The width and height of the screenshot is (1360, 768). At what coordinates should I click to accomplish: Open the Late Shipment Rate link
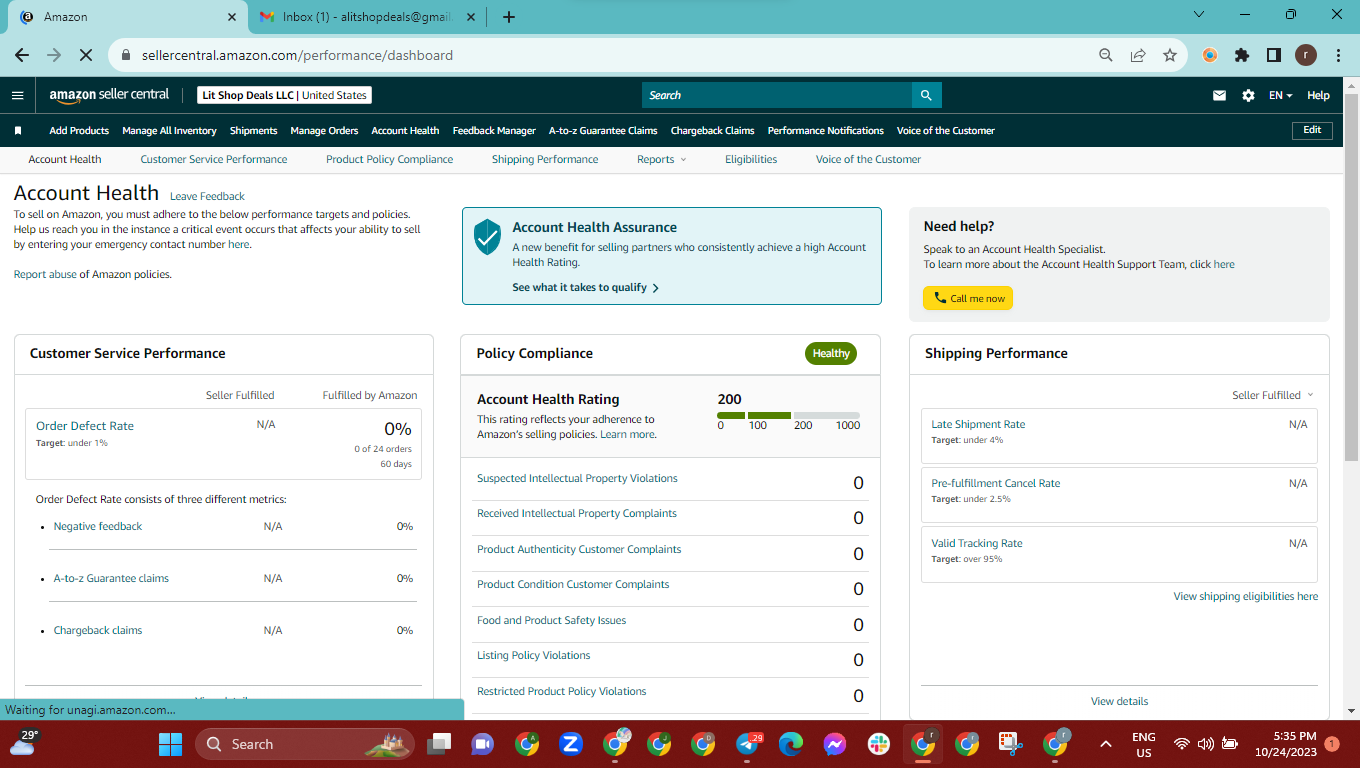point(978,424)
